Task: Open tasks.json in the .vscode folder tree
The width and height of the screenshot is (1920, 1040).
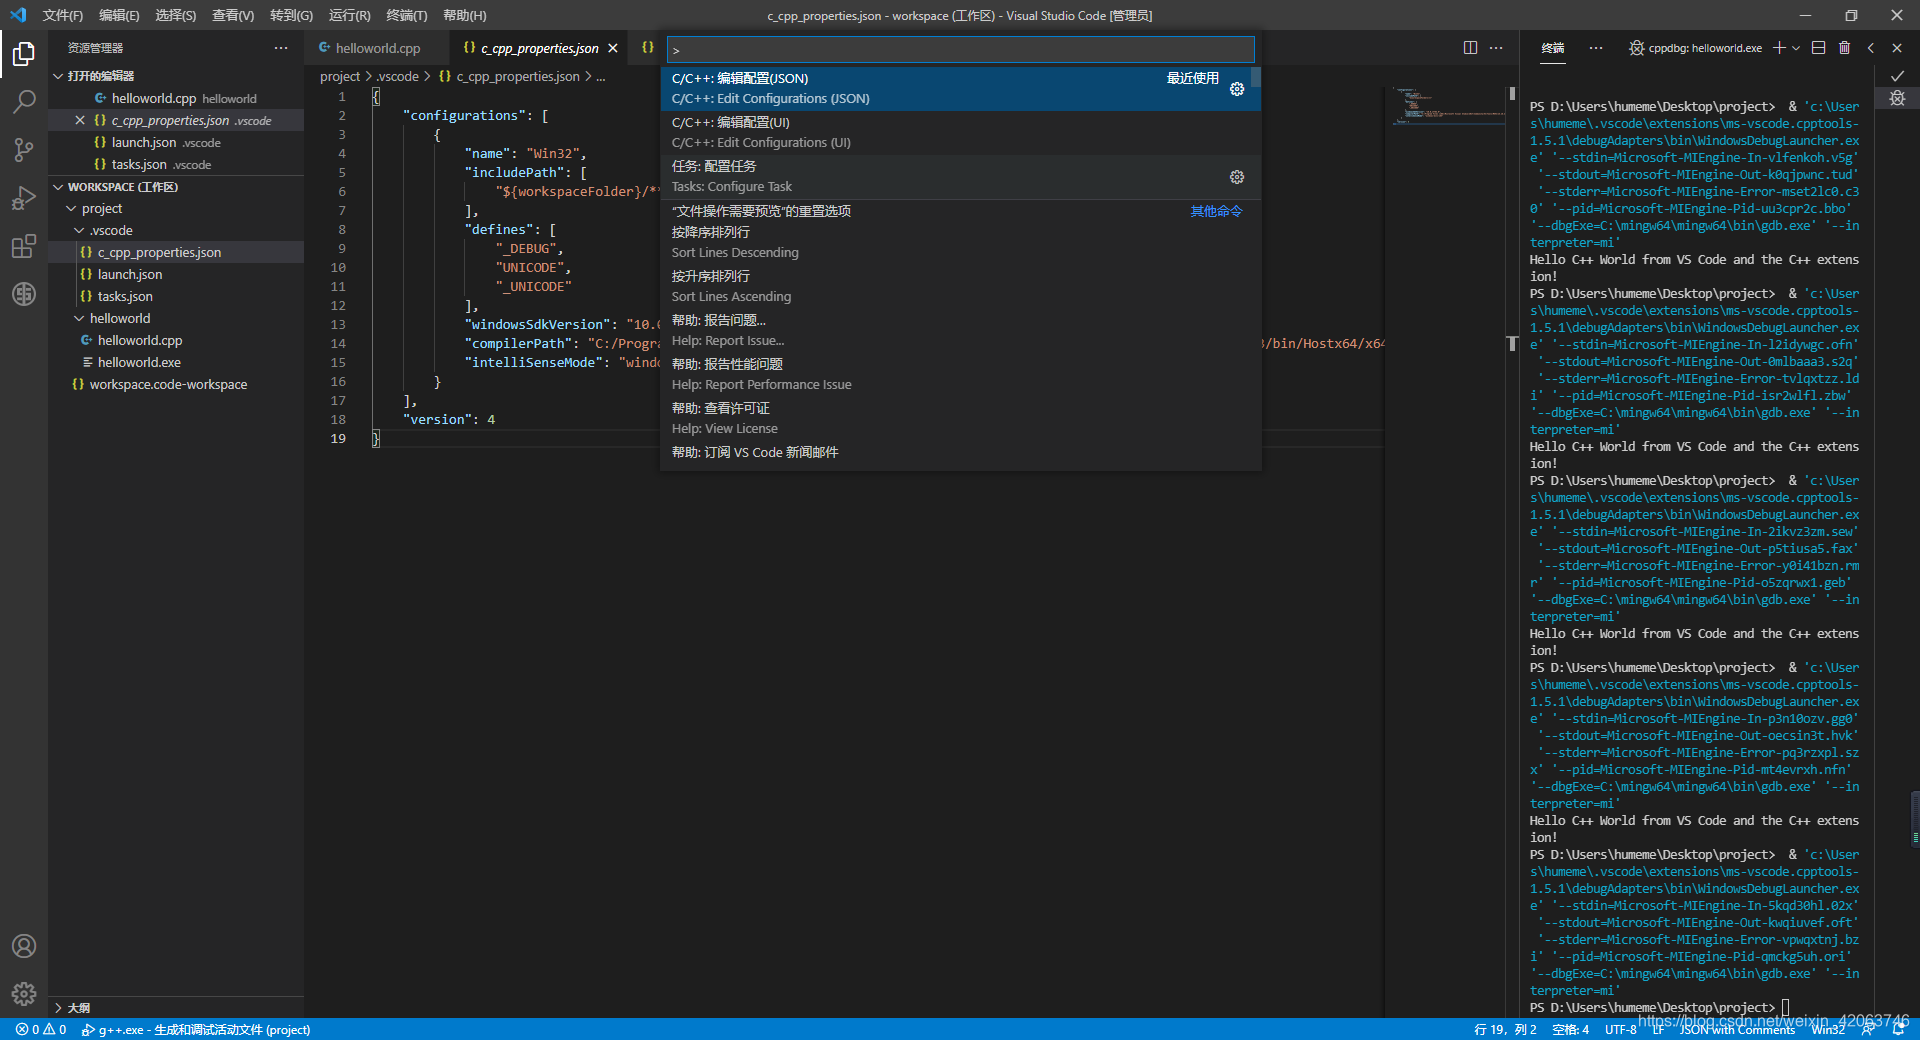Action: point(176,296)
